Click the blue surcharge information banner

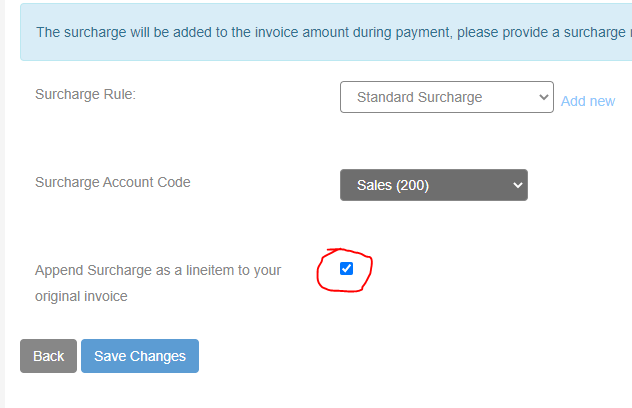[326, 32]
